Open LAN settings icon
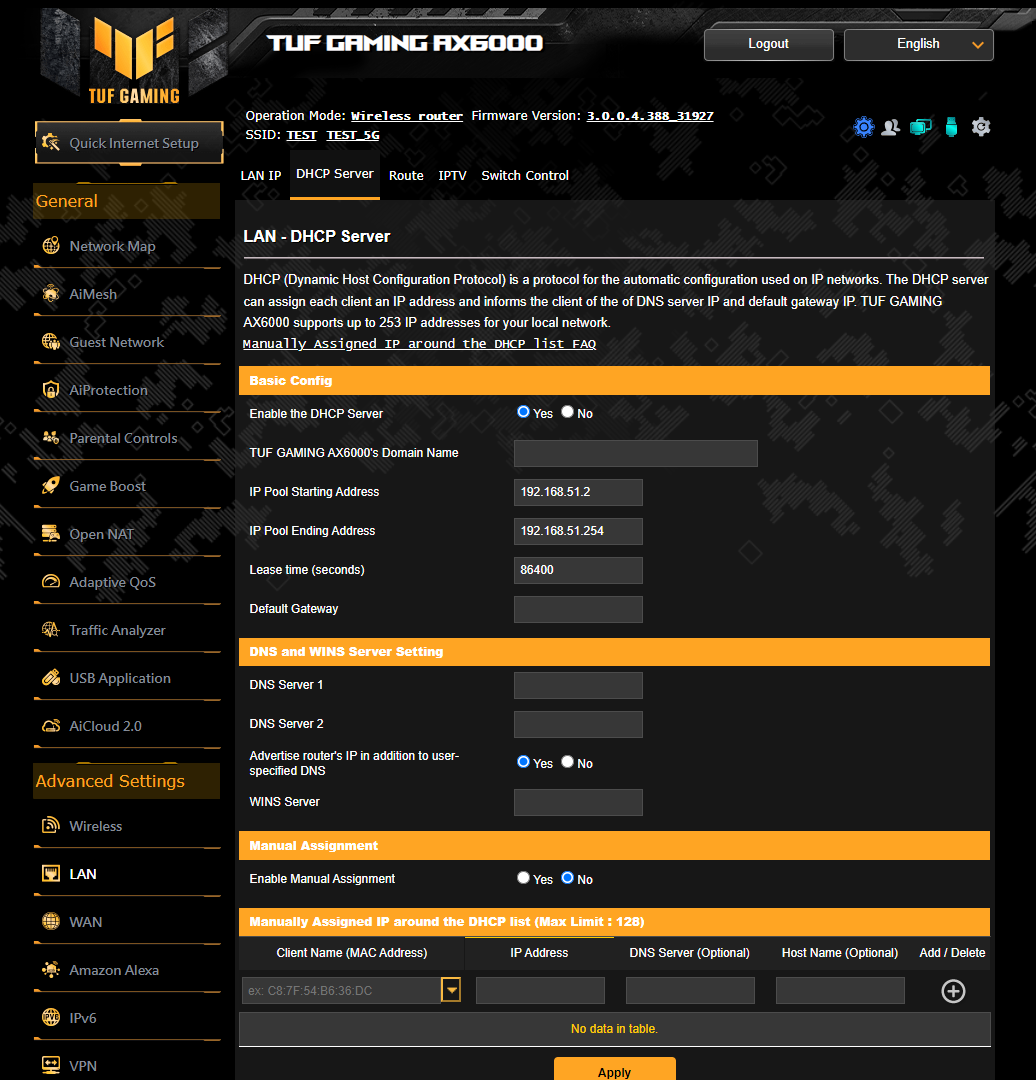 [51, 873]
